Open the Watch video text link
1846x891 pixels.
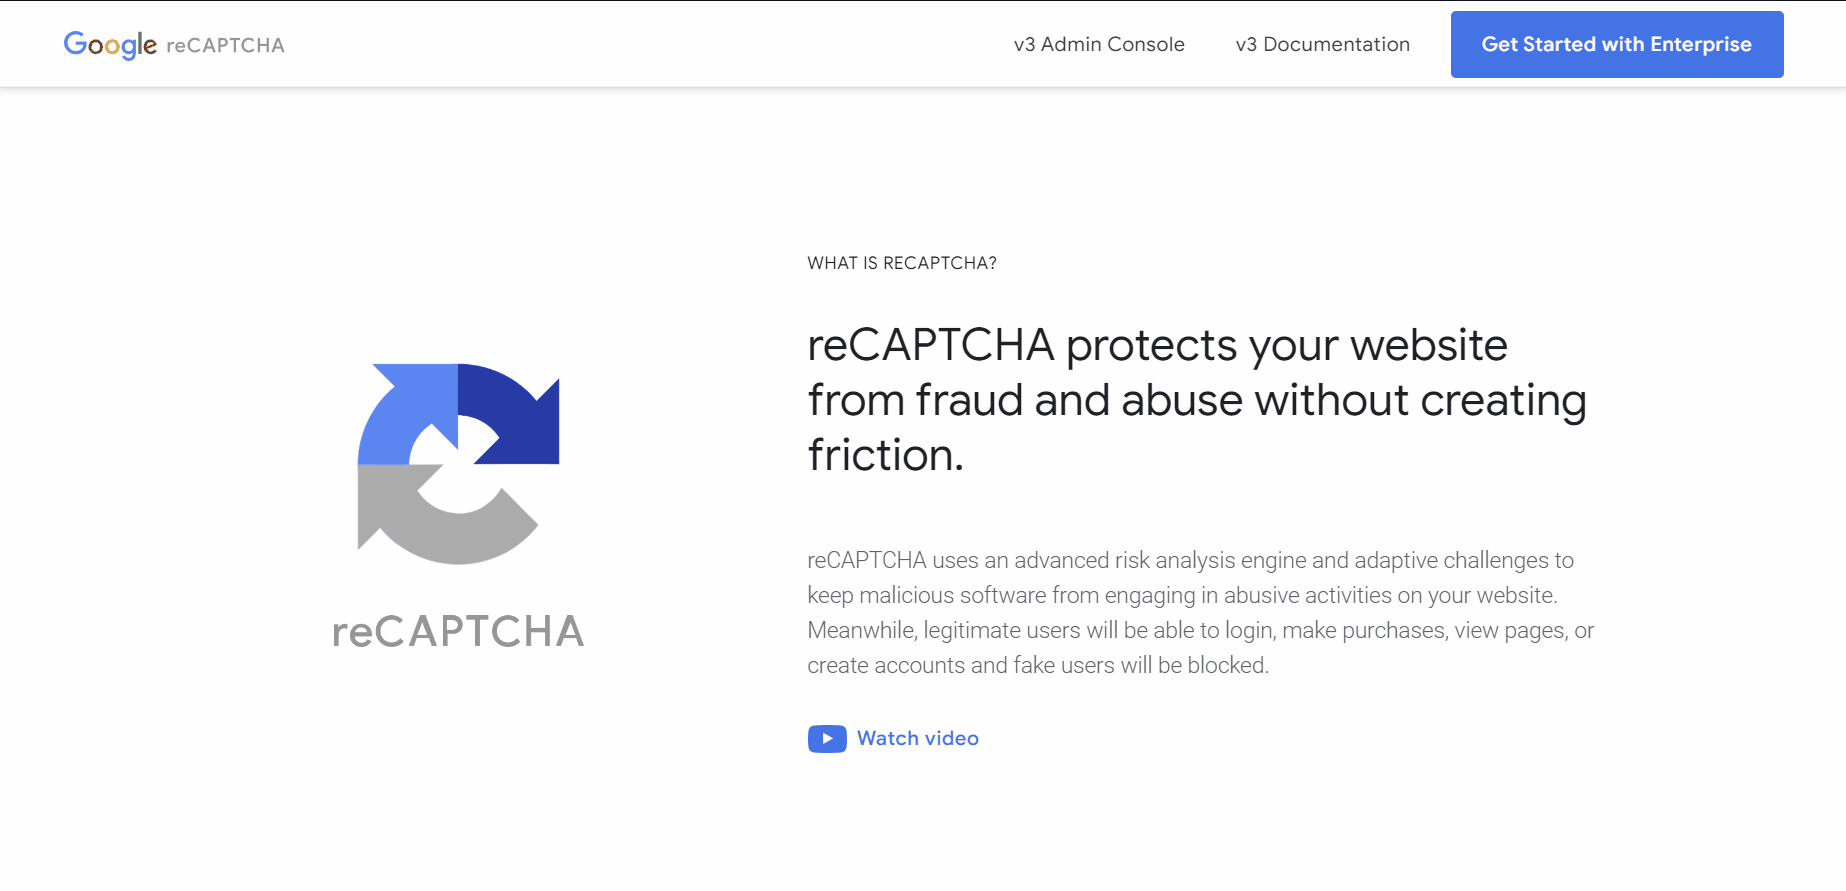click(917, 738)
